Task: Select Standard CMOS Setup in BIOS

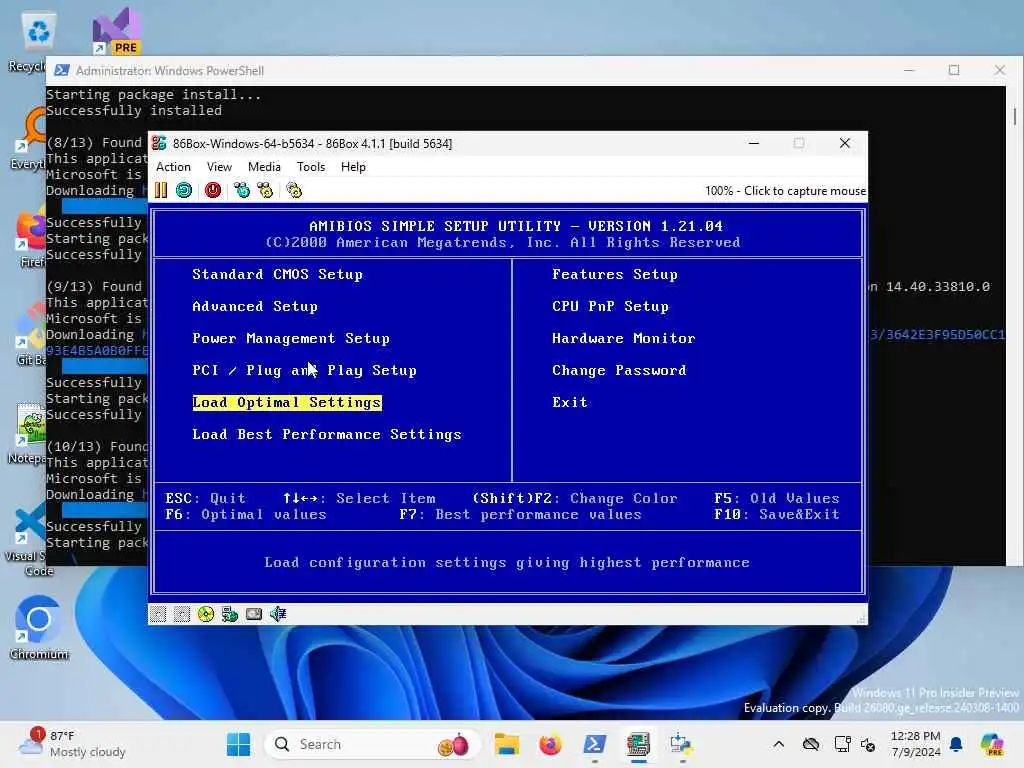Action: tap(277, 274)
